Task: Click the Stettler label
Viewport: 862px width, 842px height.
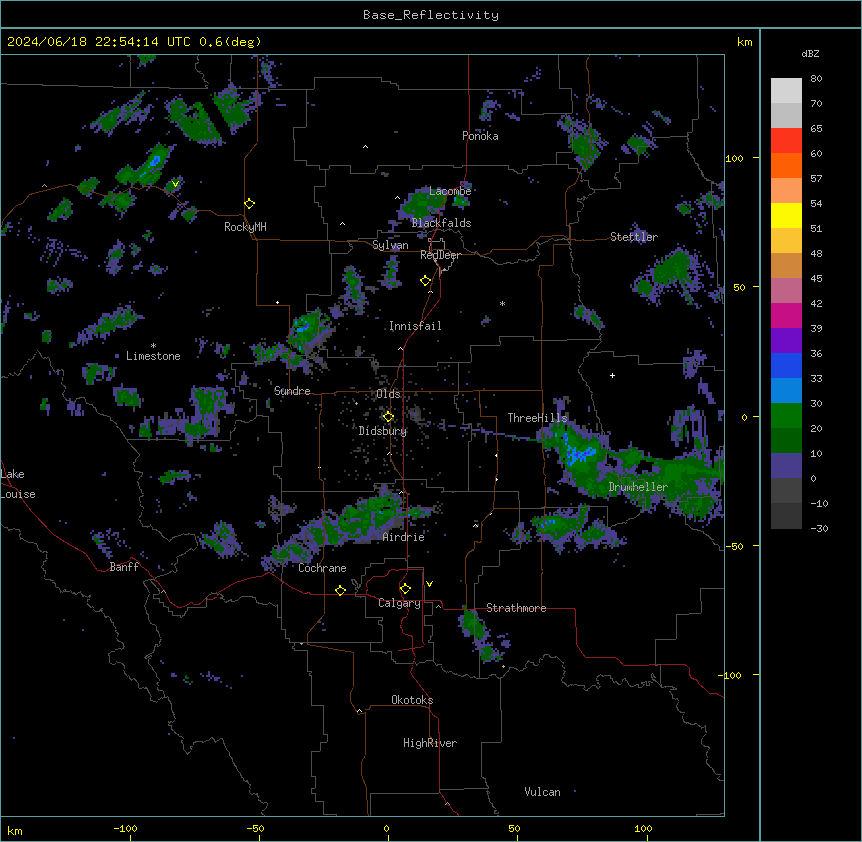Action: [634, 237]
